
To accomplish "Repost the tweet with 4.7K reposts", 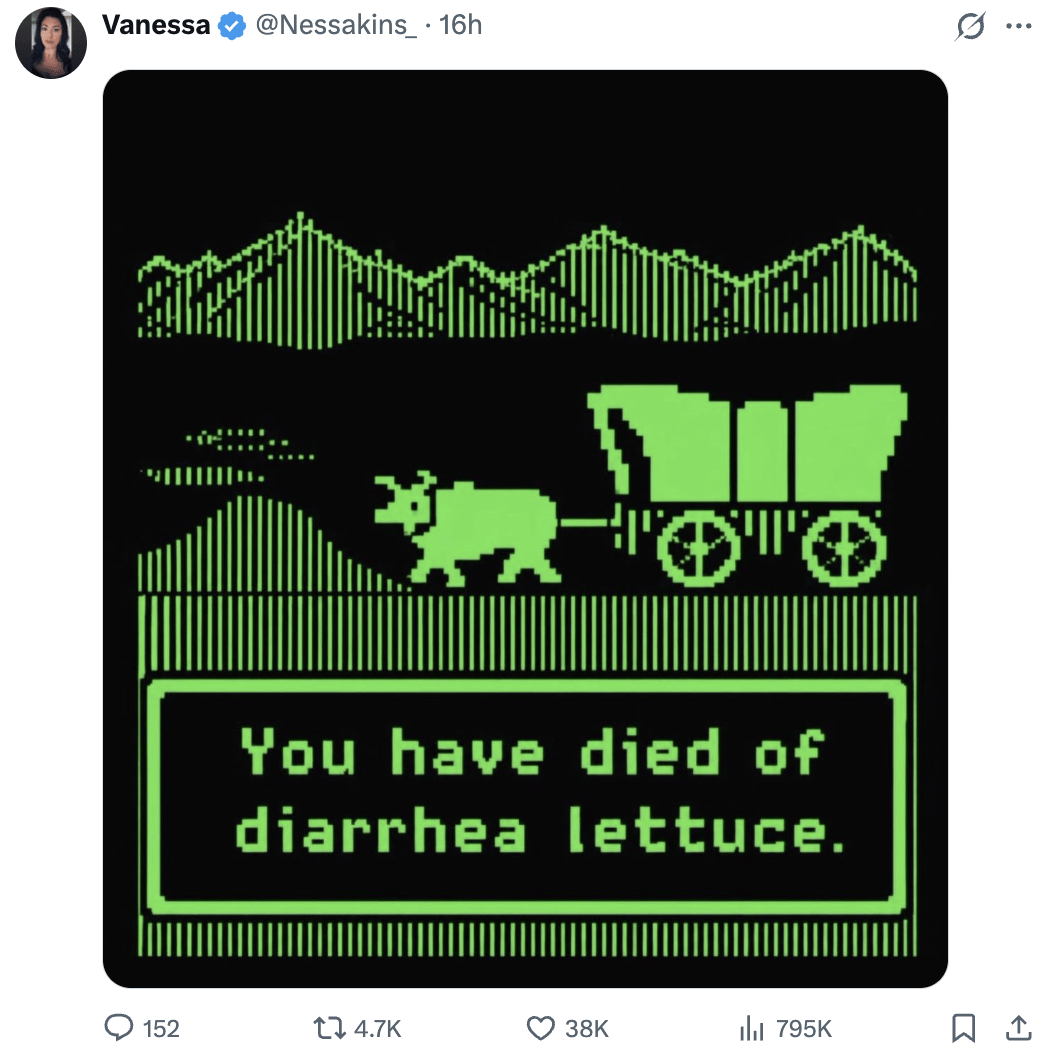I will [329, 1028].
